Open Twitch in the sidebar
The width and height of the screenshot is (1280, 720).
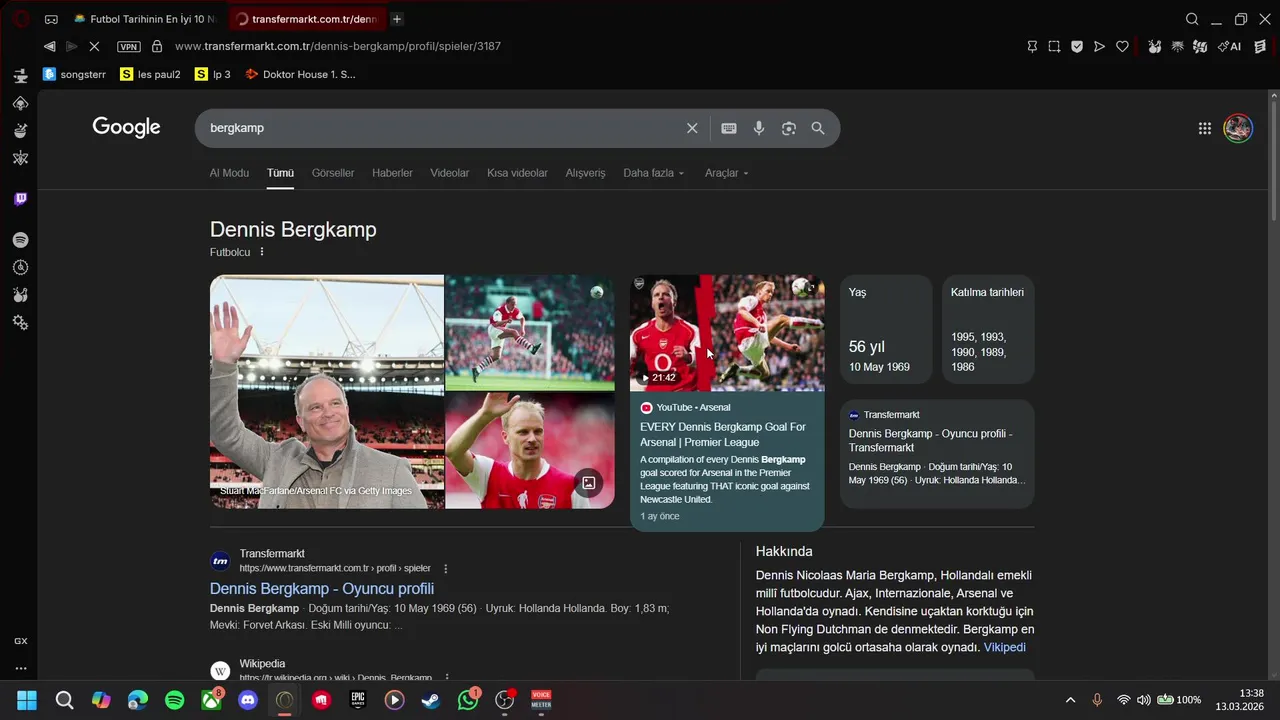click(x=20, y=199)
